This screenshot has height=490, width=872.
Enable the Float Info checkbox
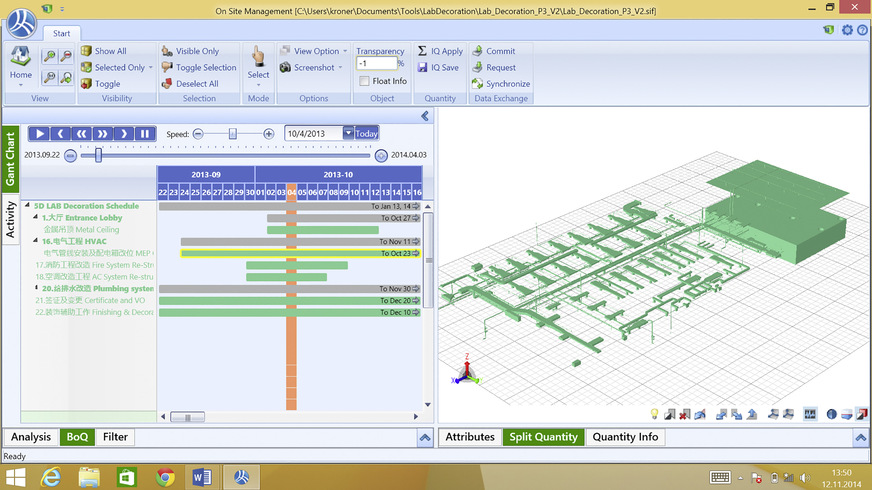(x=365, y=81)
